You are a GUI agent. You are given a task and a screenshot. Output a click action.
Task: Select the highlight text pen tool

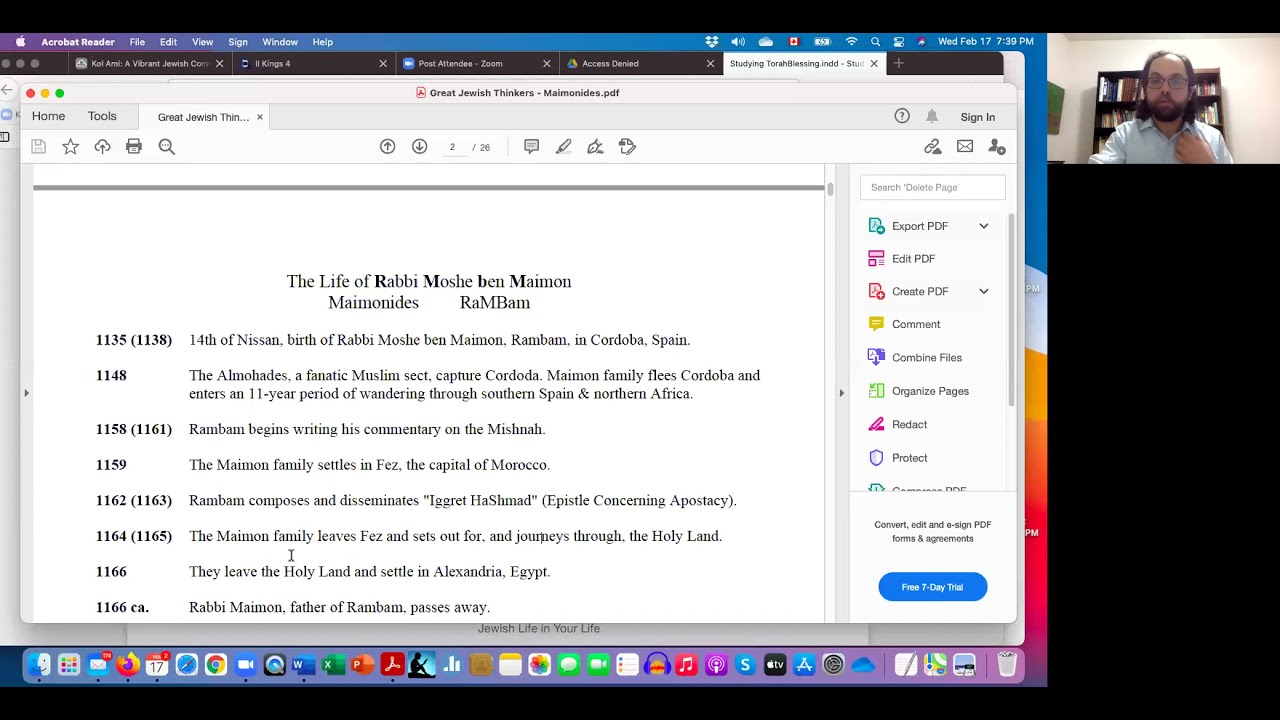tap(564, 147)
